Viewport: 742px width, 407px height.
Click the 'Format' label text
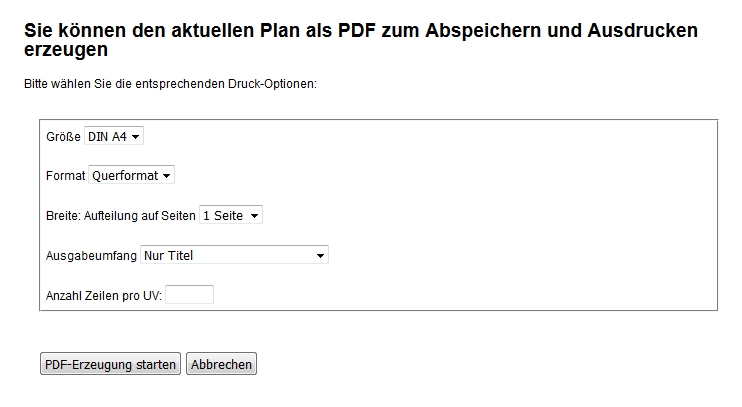65,176
